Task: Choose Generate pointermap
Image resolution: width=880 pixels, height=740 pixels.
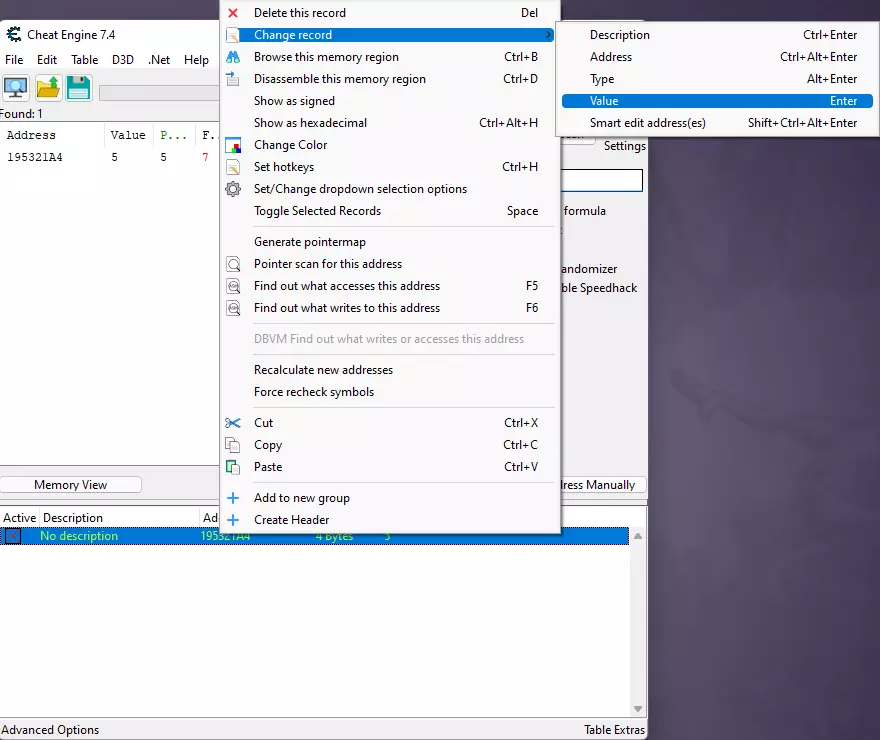Action: (x=390, y=242)
